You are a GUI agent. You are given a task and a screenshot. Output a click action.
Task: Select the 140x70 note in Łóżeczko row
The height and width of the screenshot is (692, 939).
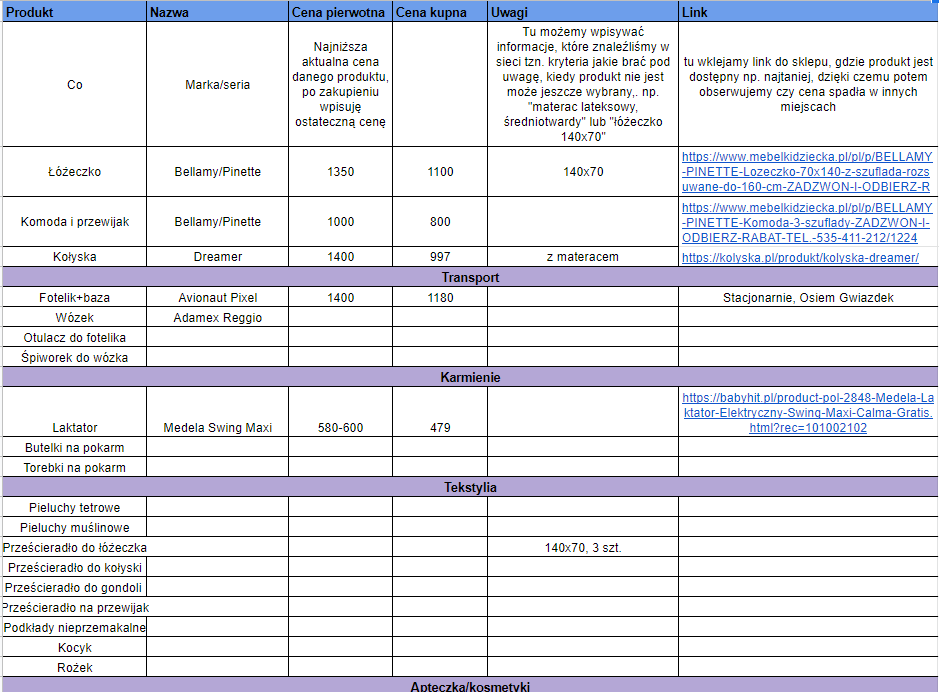pyautogui.click(x=583, y=172)
